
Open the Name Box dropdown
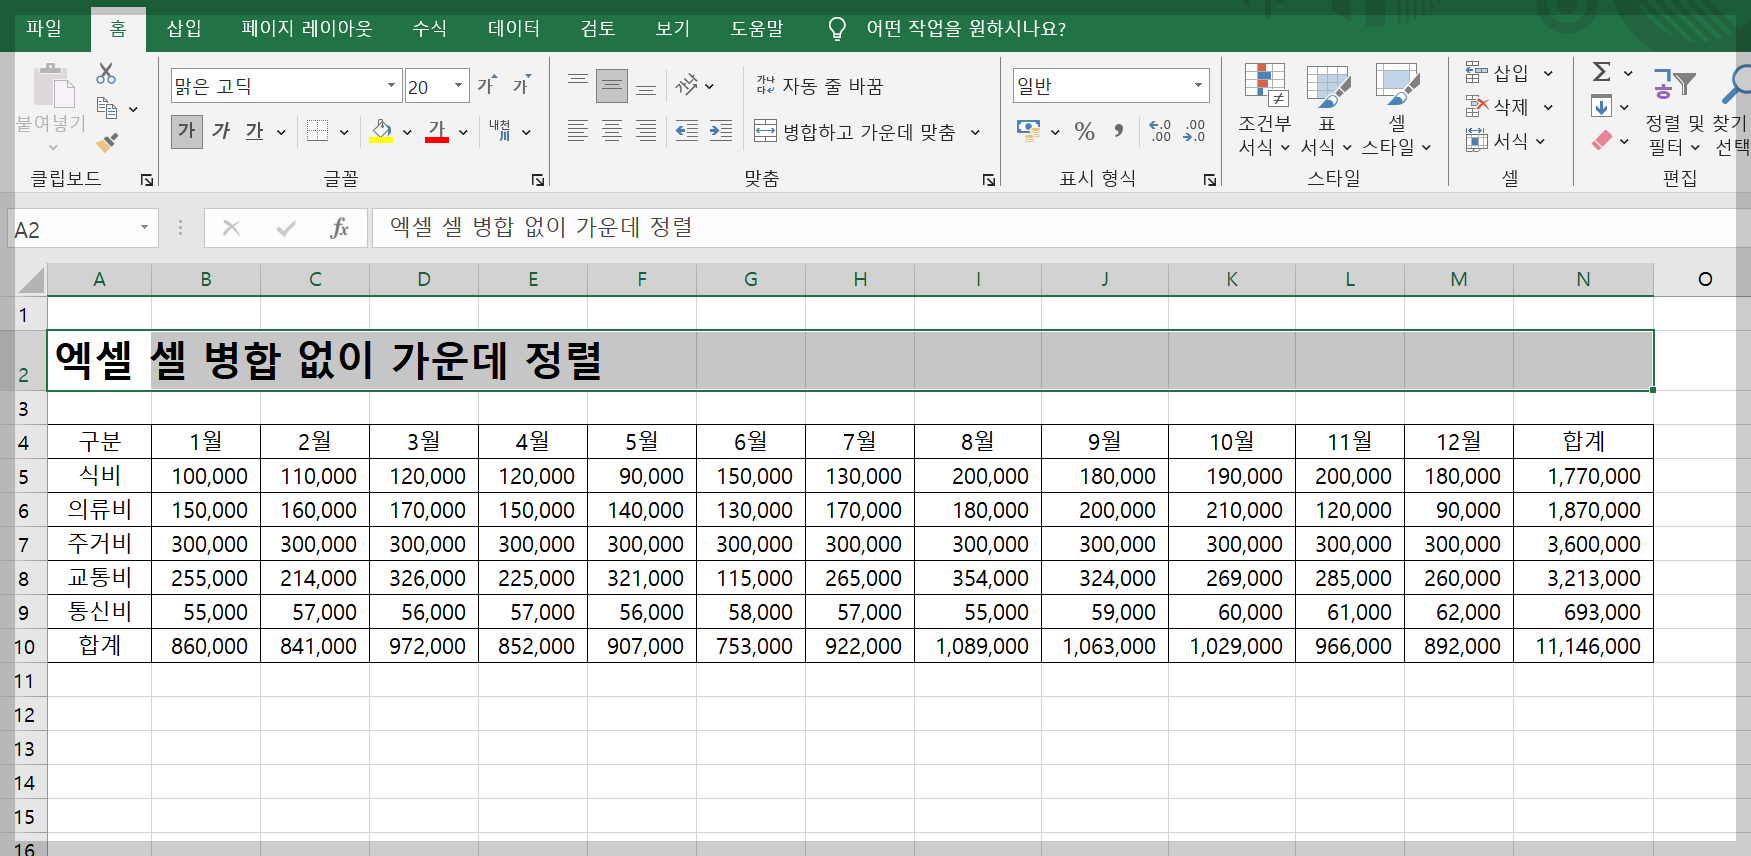(144, 228)
